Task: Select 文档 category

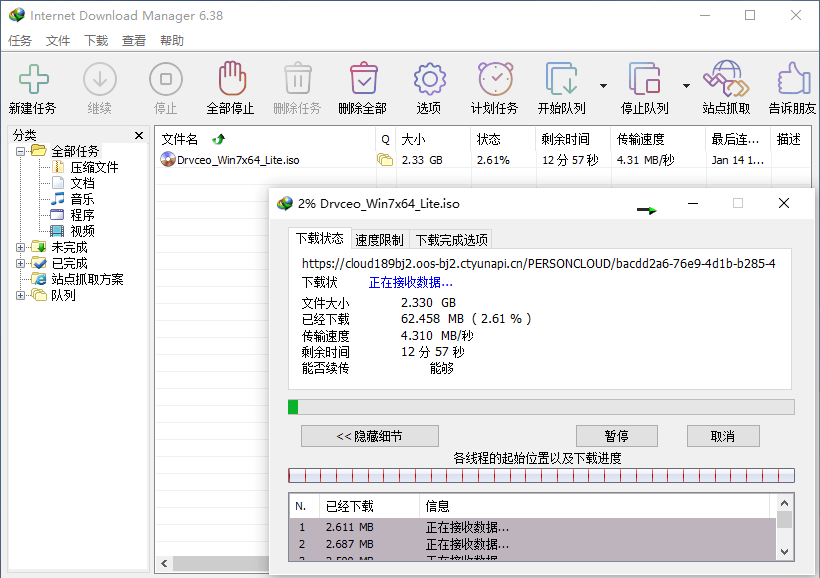Action: [82, 183]
